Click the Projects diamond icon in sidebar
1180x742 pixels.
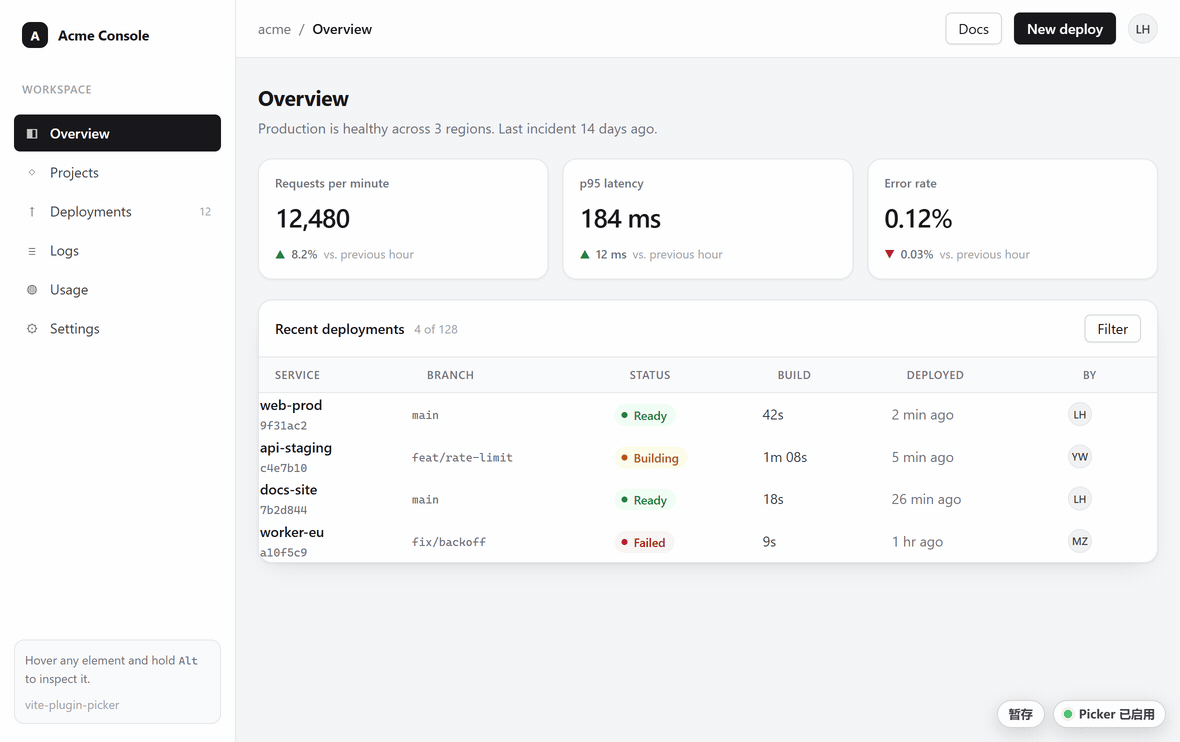pos(32,172)
